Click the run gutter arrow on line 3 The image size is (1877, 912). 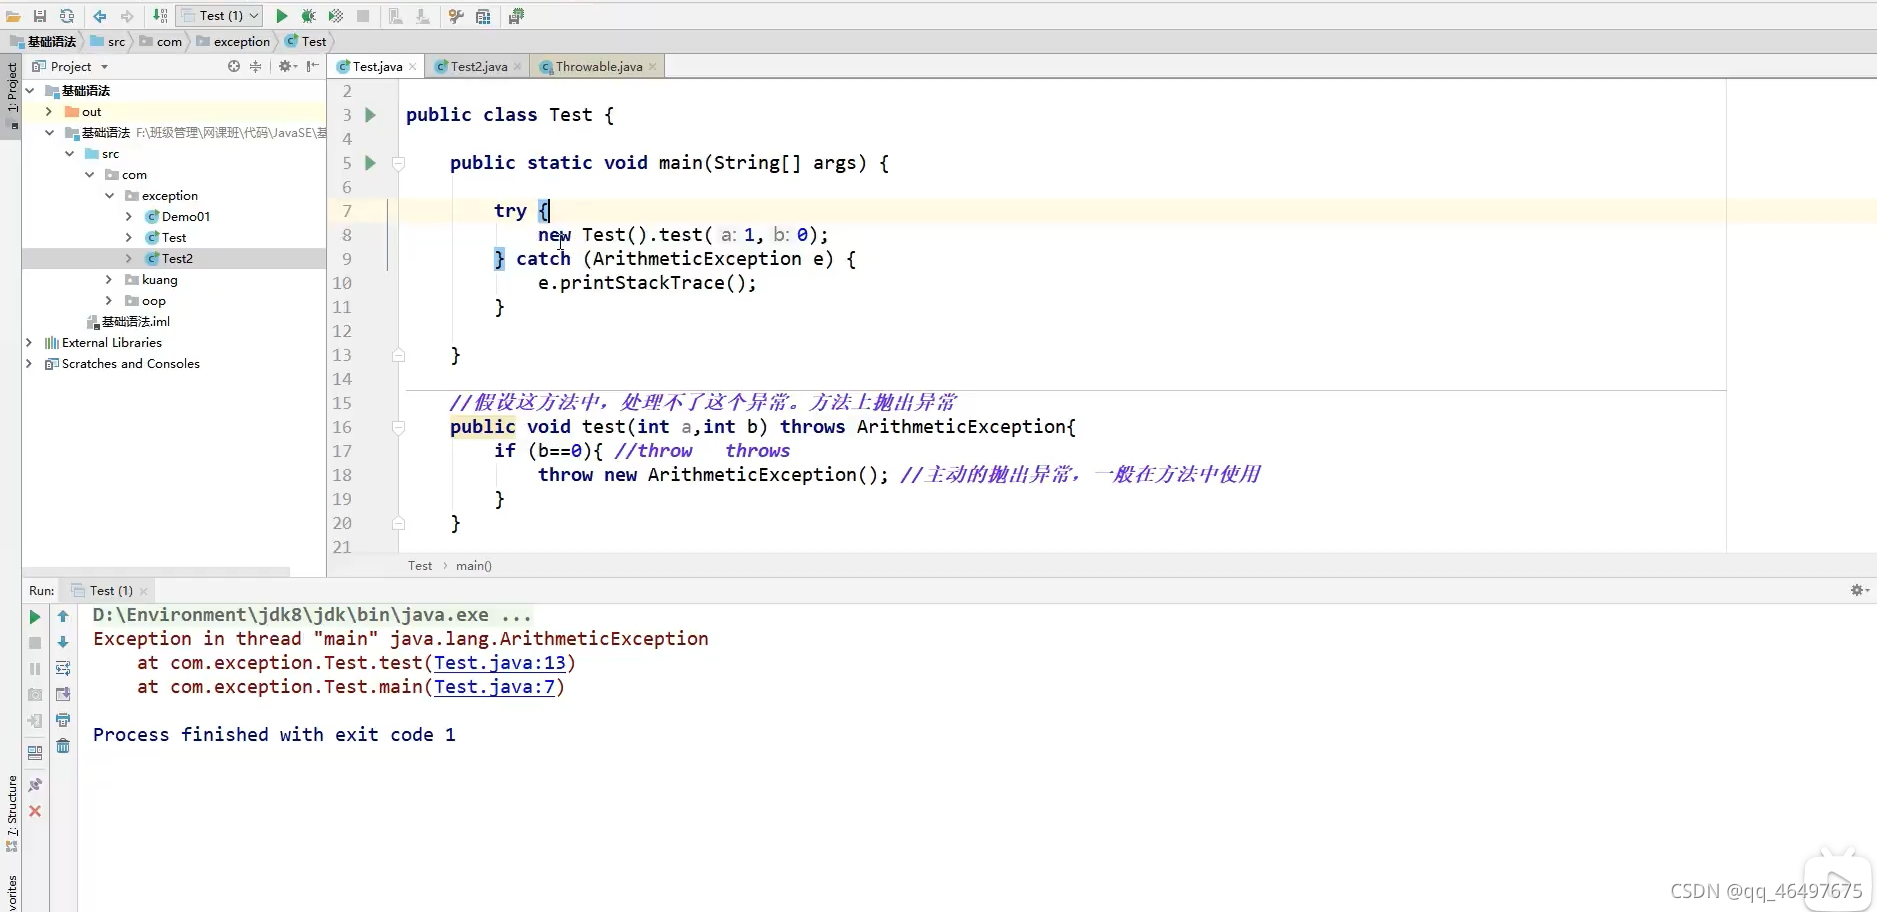(370, 115)
